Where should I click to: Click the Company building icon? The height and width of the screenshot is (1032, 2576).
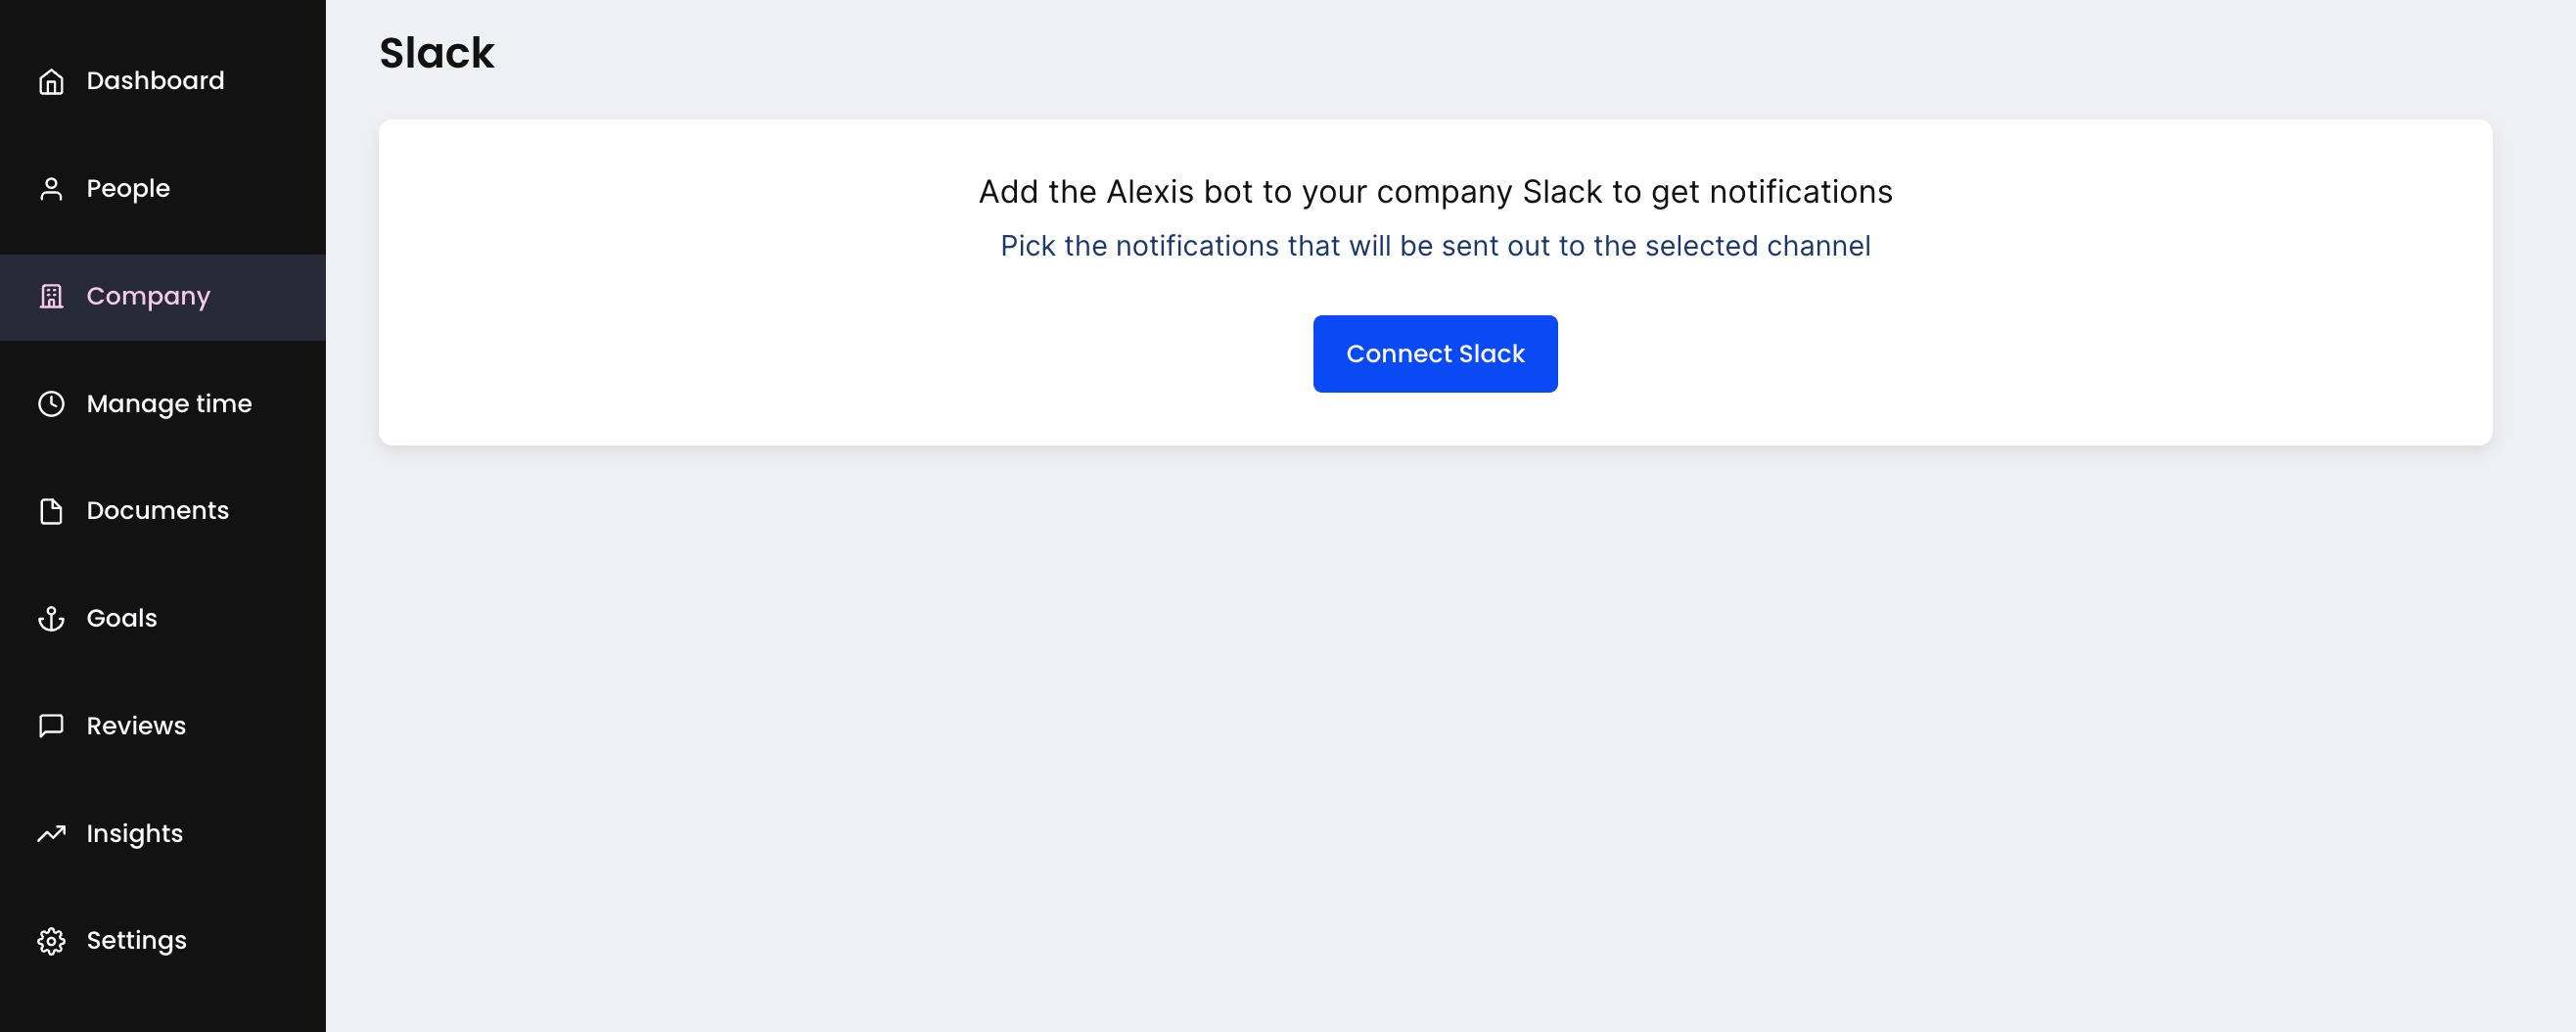[51, 296]
